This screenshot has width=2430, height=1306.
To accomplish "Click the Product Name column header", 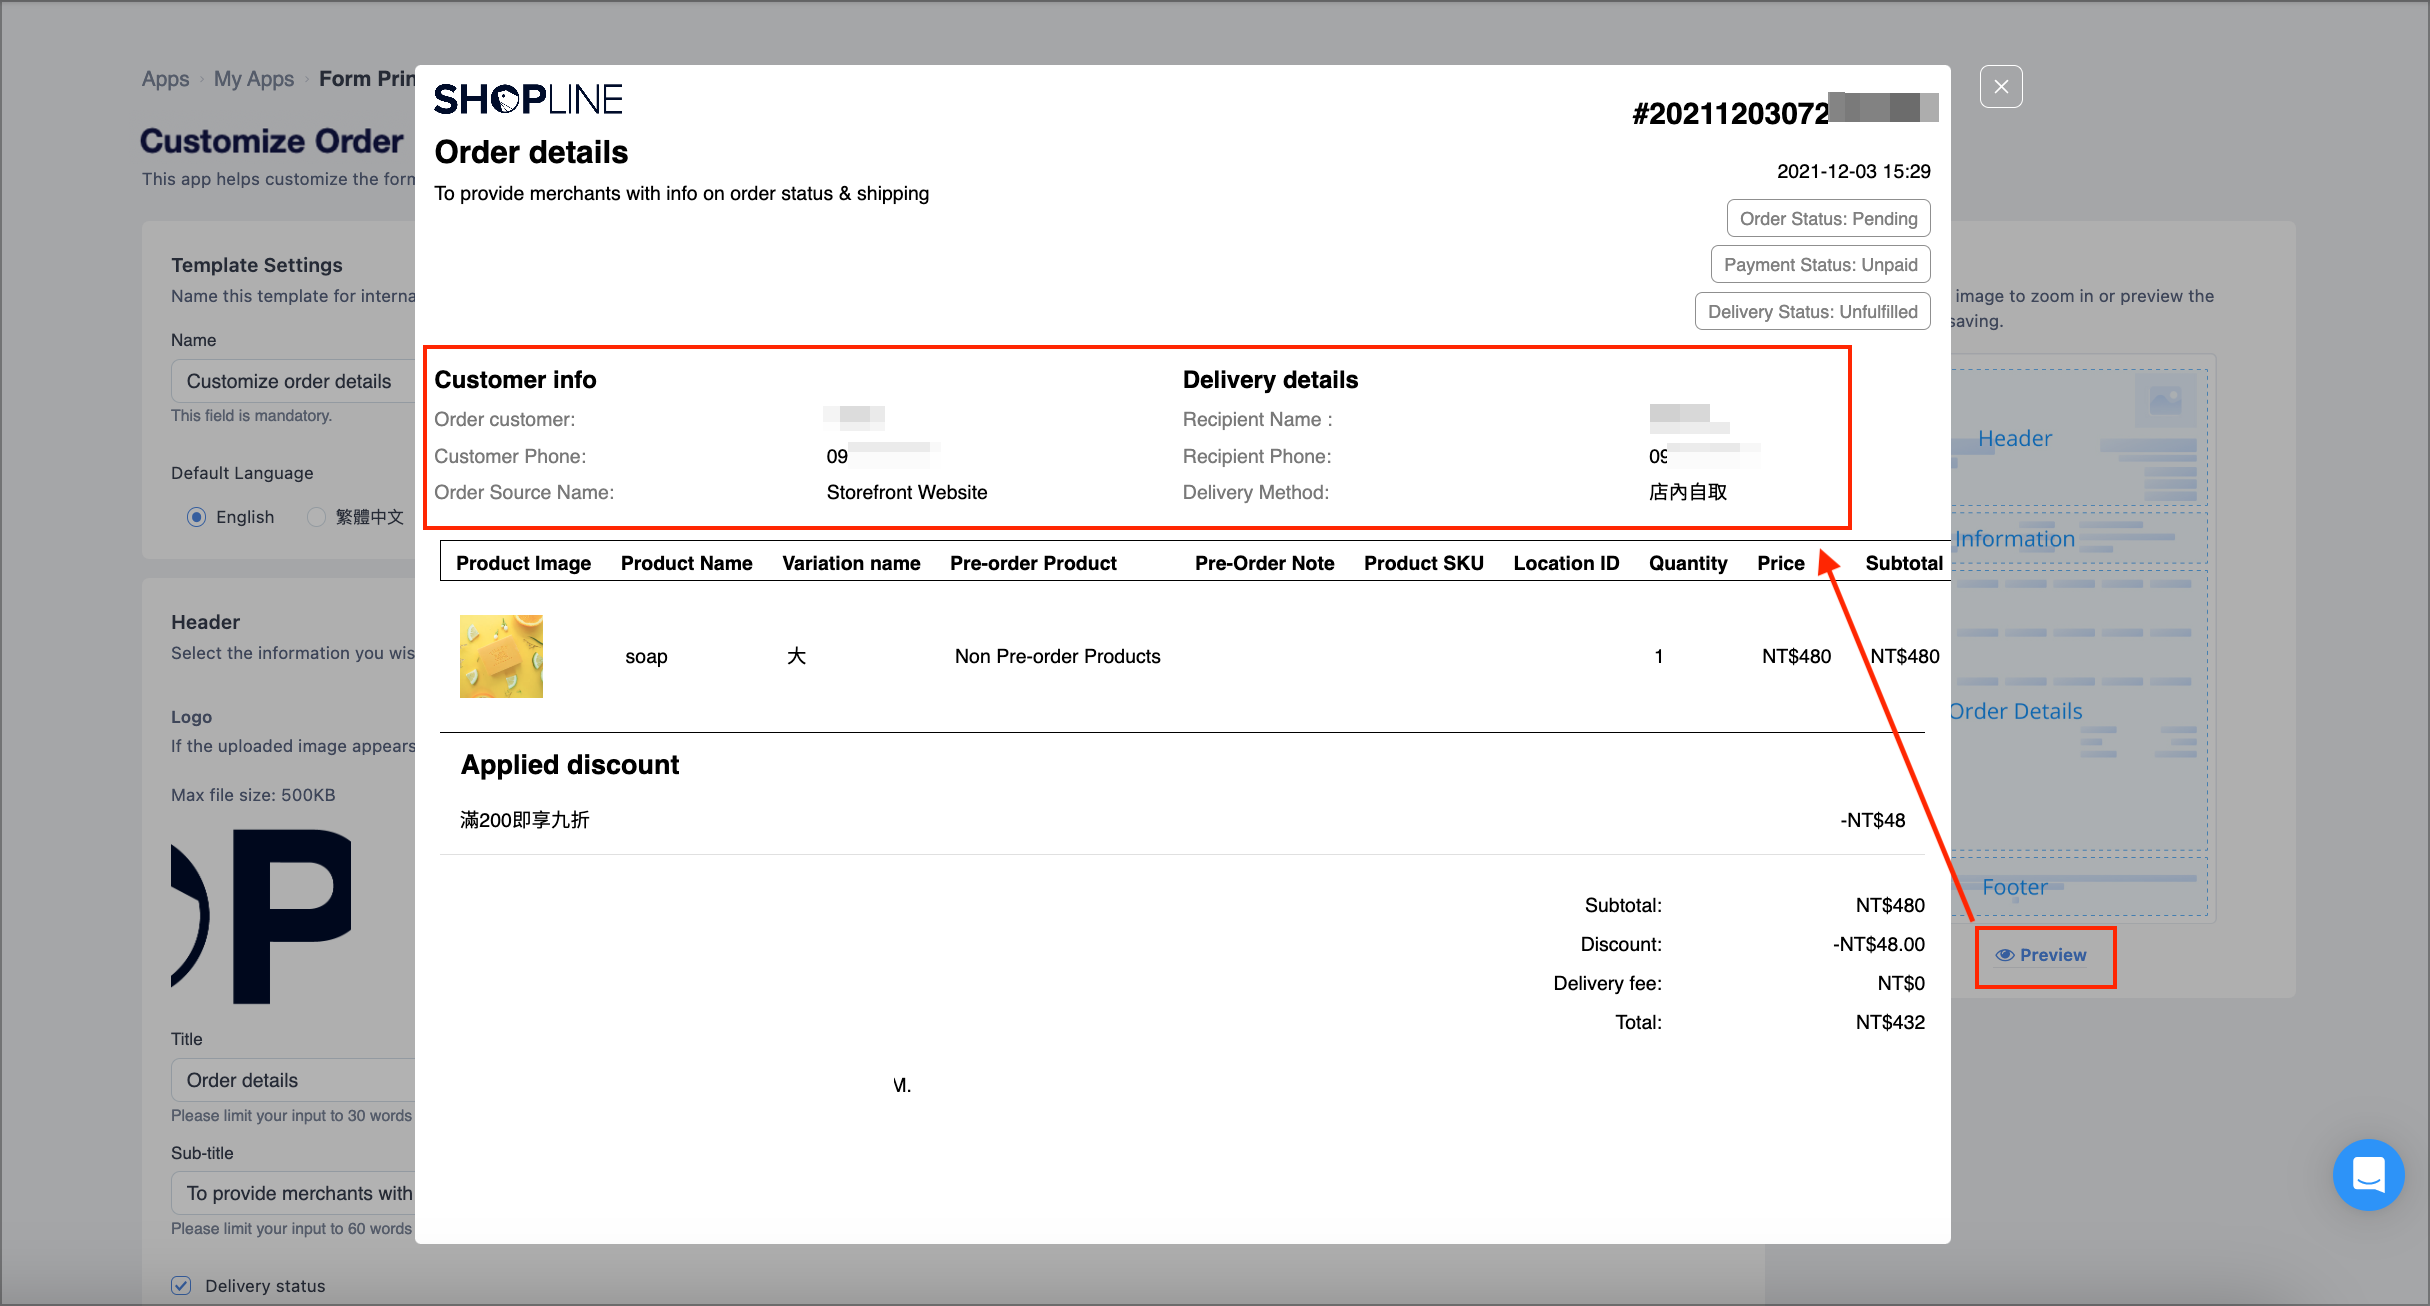I will [x=686, y=563].
